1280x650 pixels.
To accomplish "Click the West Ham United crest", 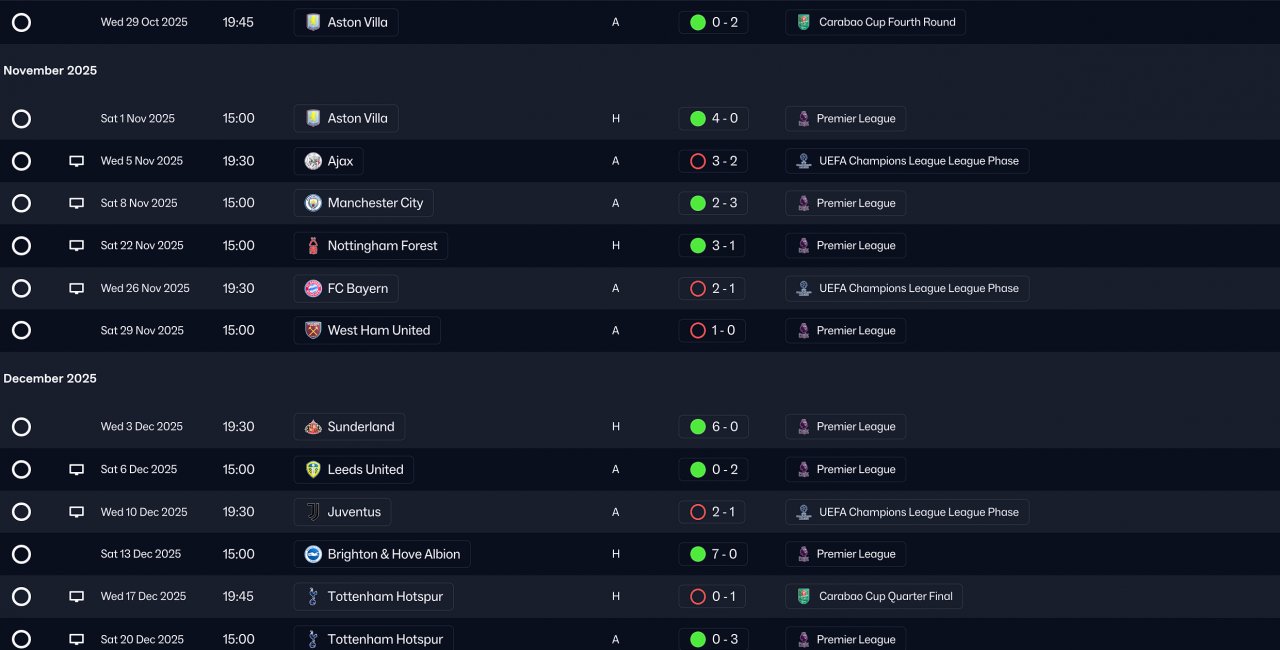I will [x=313, y=331].
